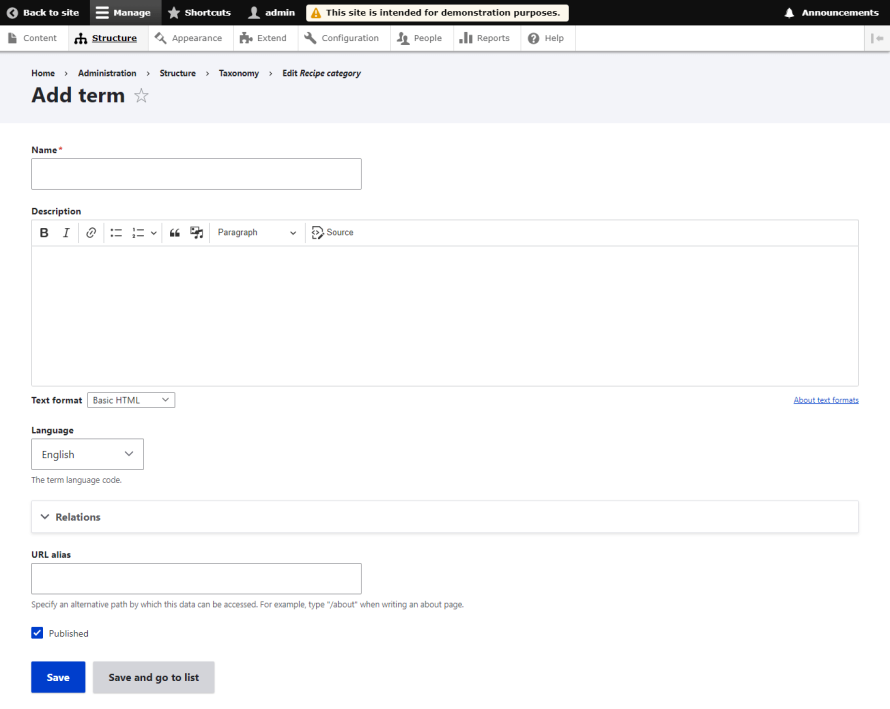Go to Administration breadcrumb
This screenshot has height=709, width=890.
click(107, 73)
